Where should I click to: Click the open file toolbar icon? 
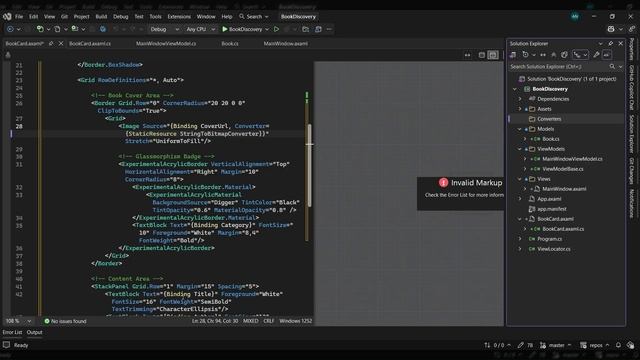click(57, 29)
